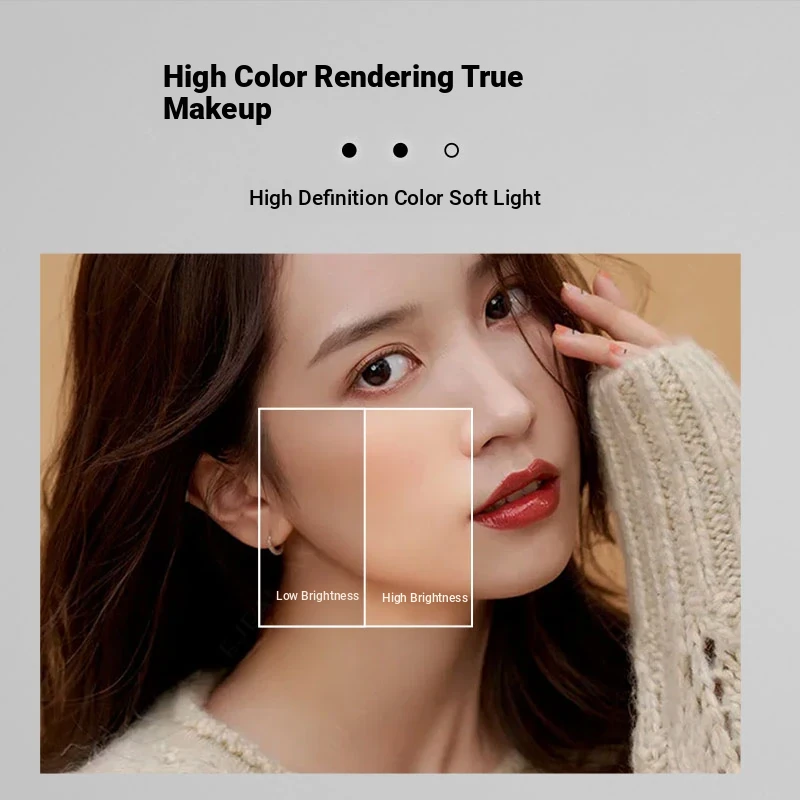
Task: Click the woman's red lips
Action: (516, 494)
